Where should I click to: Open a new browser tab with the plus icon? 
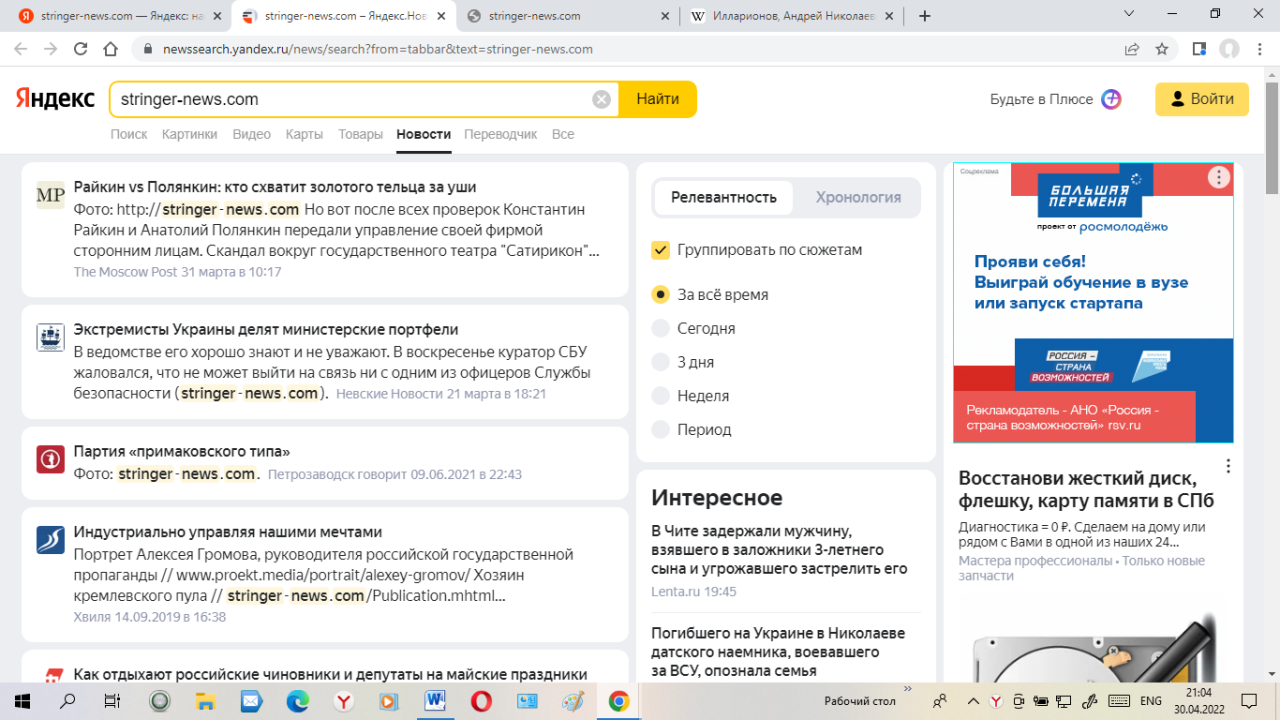pyautogui.click(x=925, y=16)
